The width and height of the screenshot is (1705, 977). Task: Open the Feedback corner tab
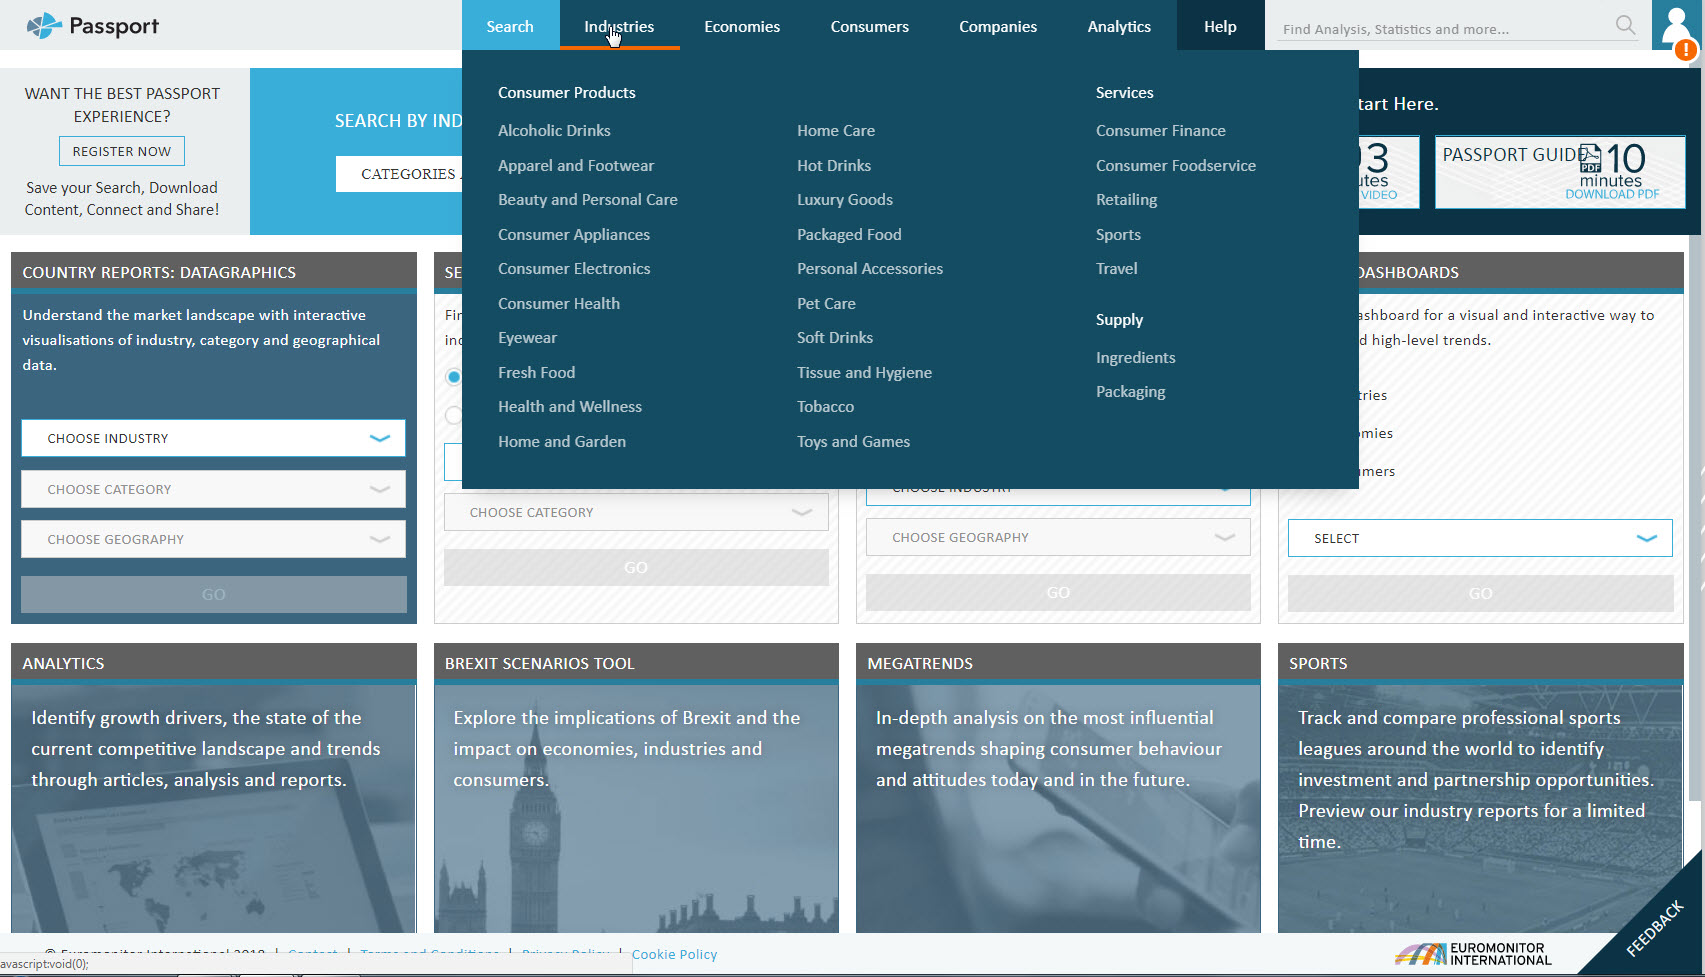coord(1654,929)
